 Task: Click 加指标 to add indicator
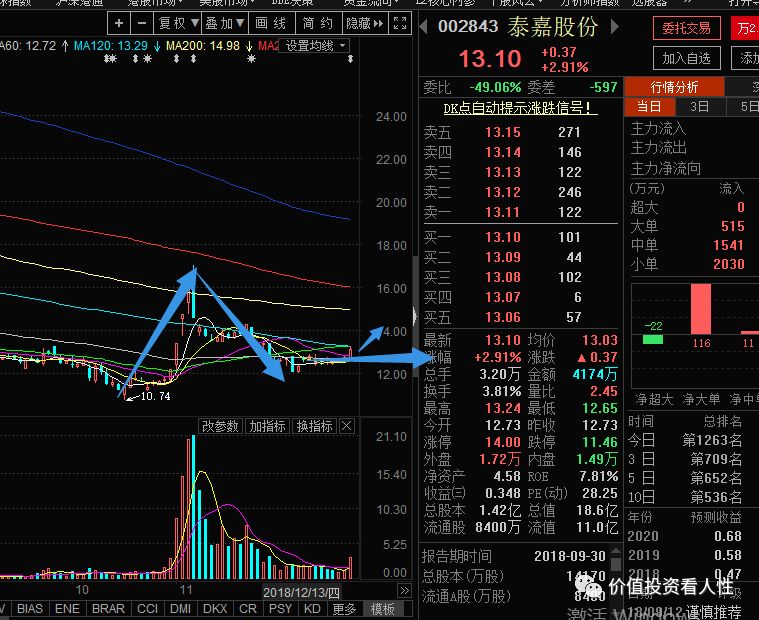(x=267, y=426)
